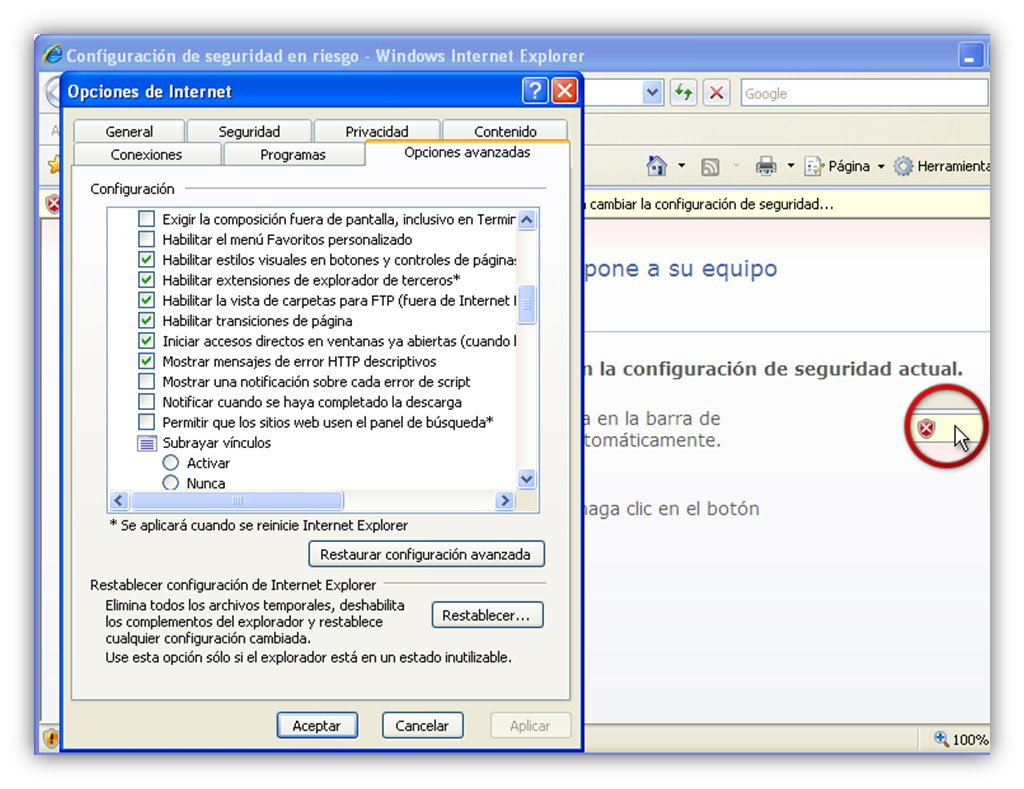Toggle Exigir la composición fuera de pantalla checkbox

[147, 219]
